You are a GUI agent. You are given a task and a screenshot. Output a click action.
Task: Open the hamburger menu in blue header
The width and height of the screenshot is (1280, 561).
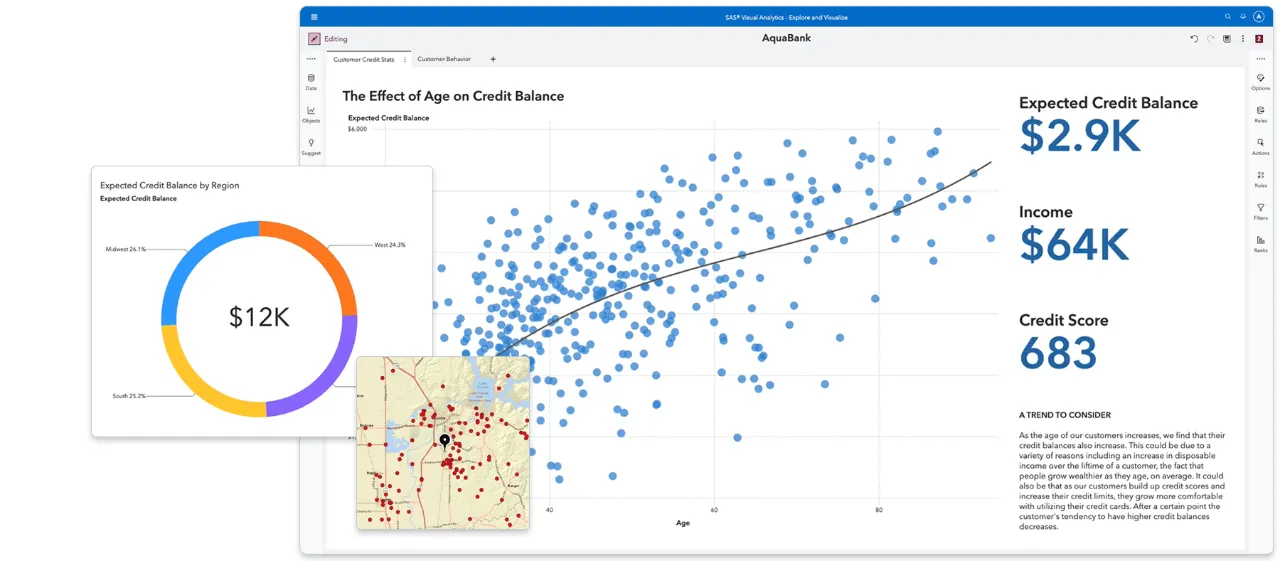point(314,17)
